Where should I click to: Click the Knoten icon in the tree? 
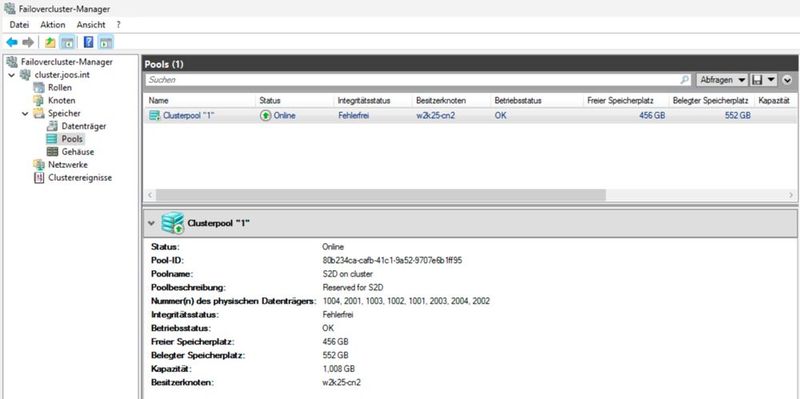coord(39,101)
